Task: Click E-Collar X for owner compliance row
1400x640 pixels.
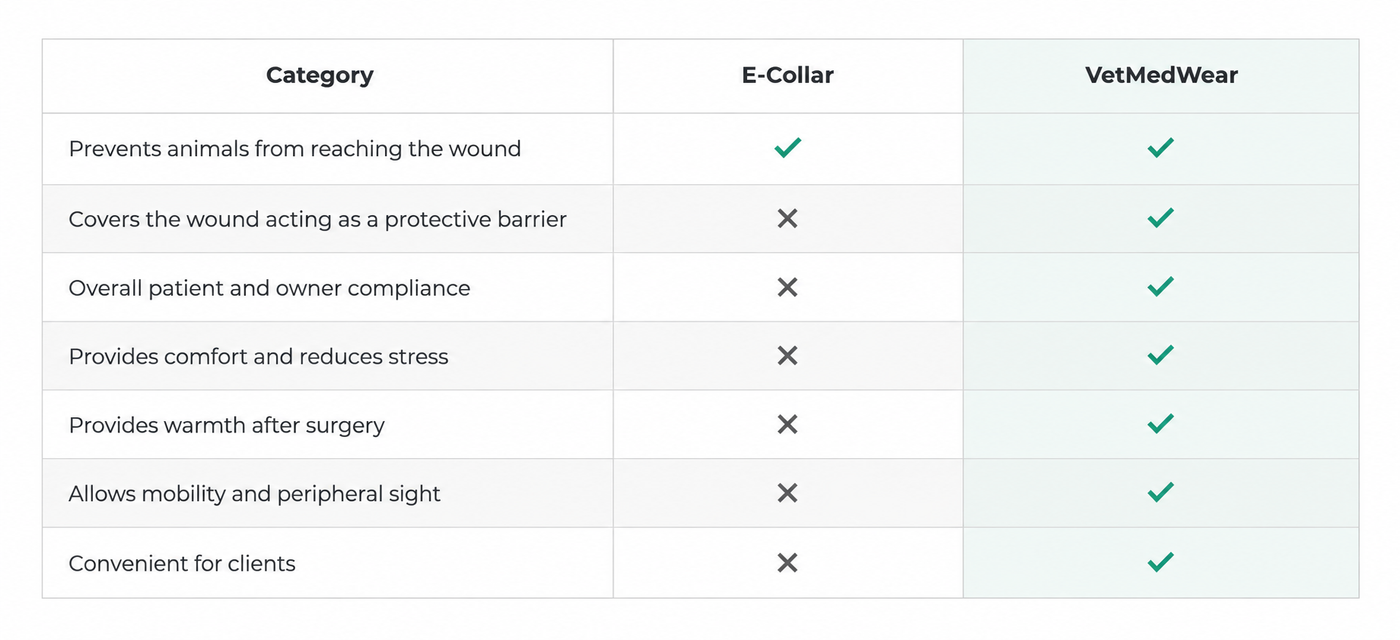Action: click(x=788, y=287)
